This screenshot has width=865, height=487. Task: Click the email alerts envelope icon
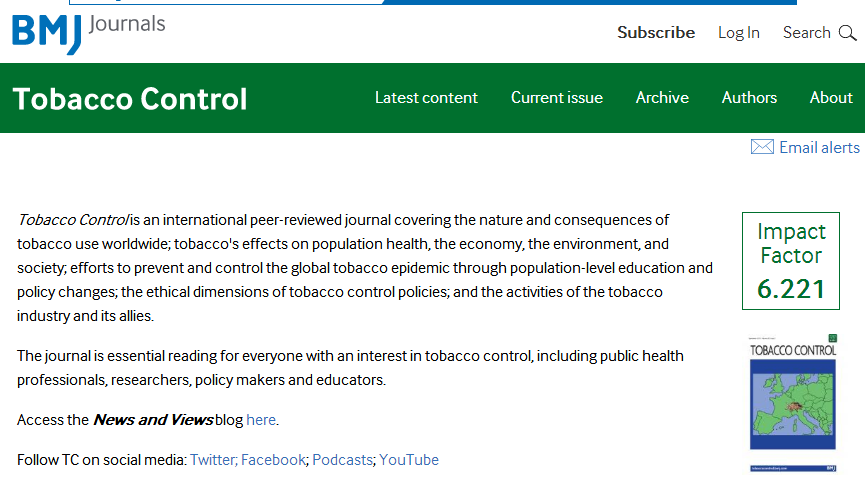[x=762, y=147]
